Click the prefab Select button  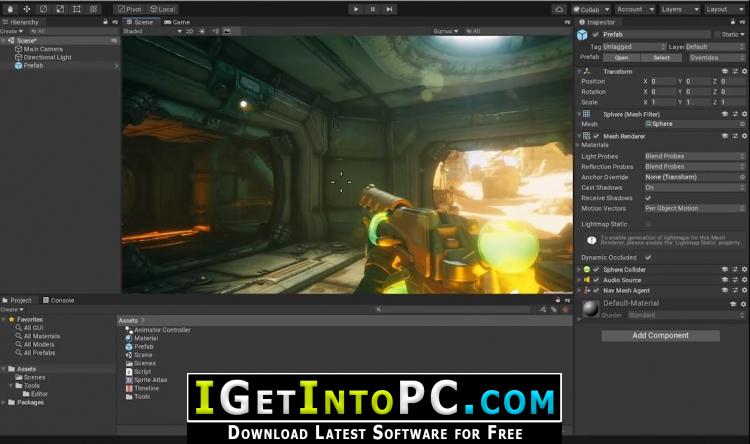tap(662, 57)
